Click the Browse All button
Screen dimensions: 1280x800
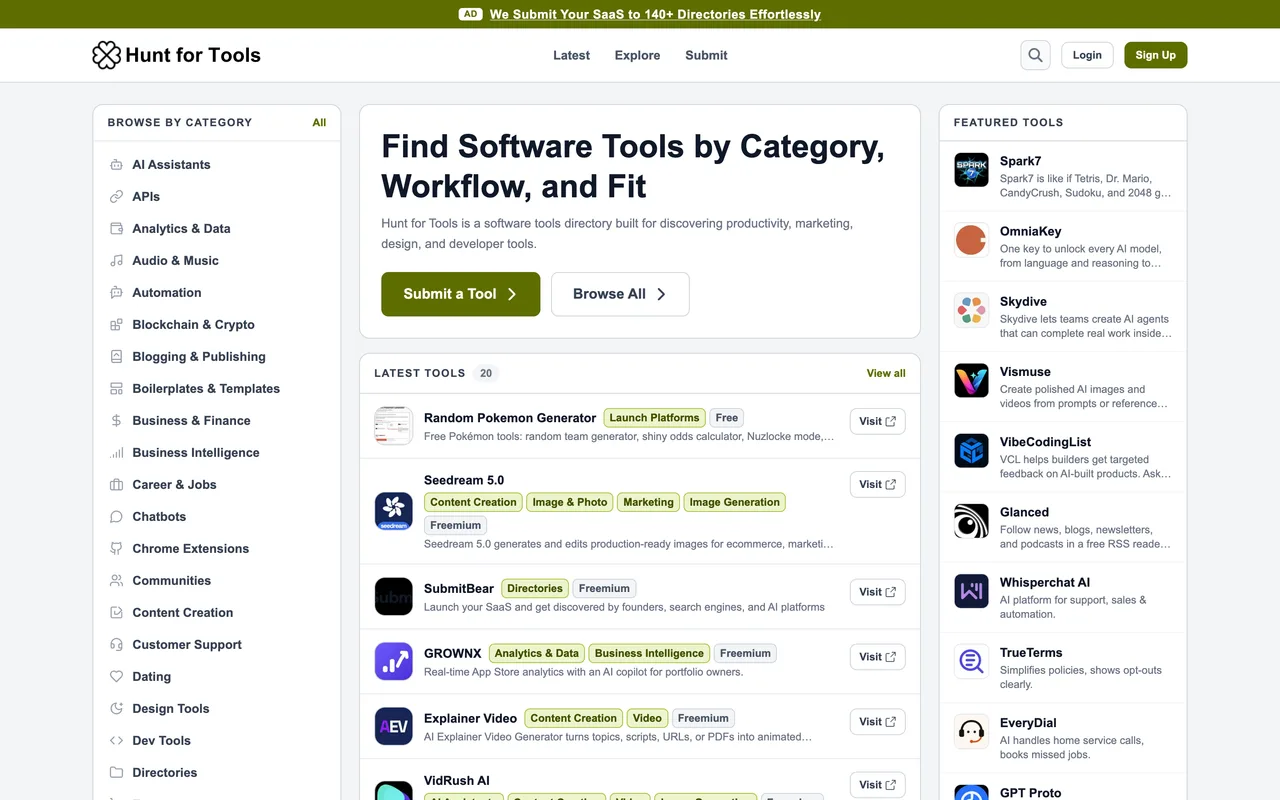pos(620,294)
